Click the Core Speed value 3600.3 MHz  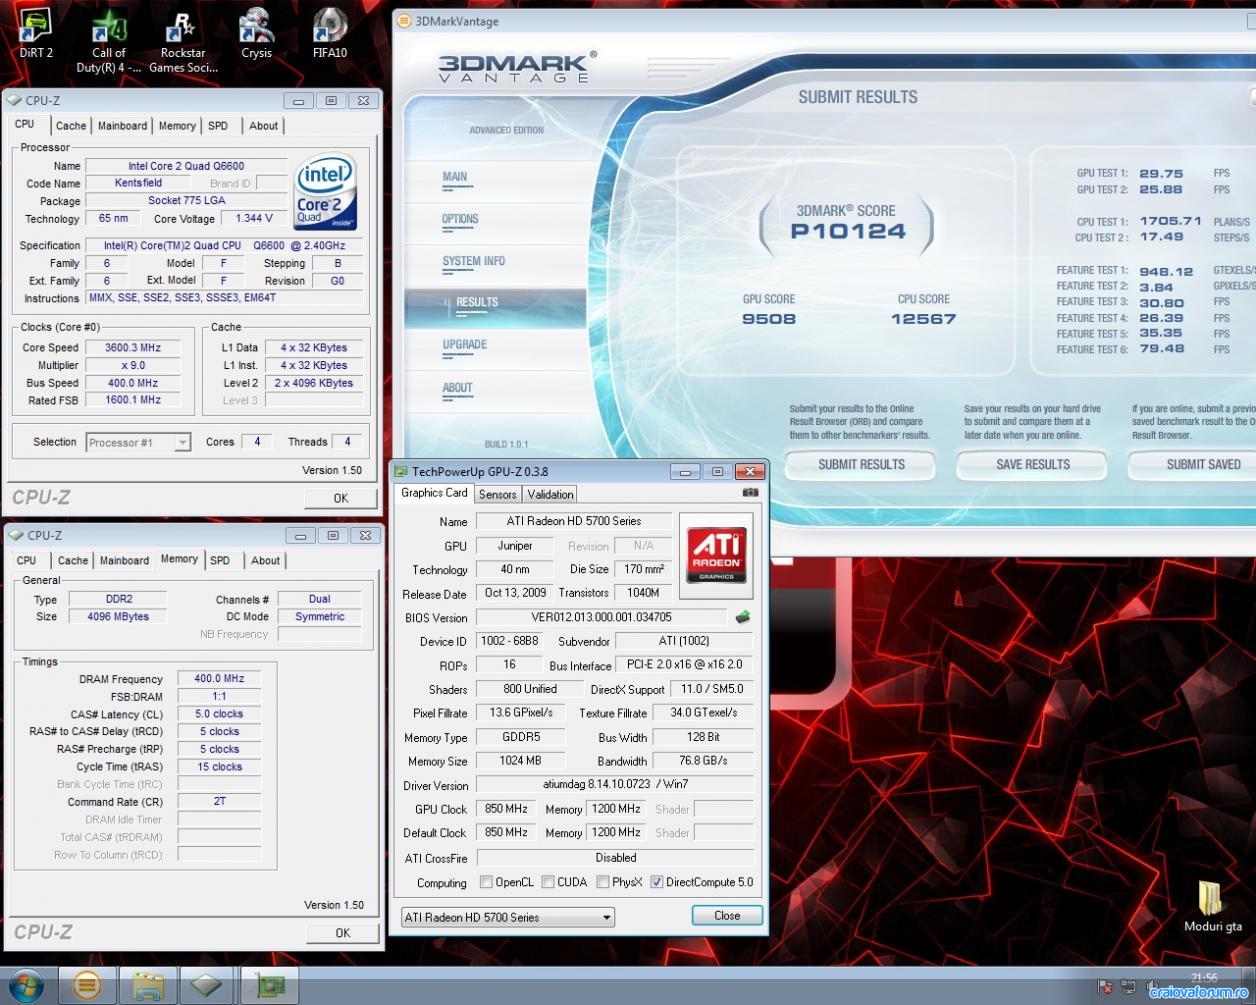coord(133,348)
